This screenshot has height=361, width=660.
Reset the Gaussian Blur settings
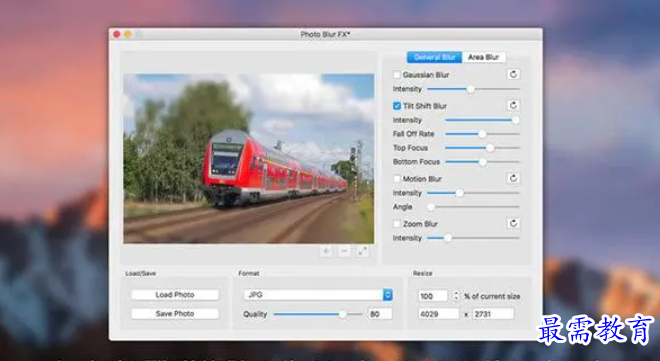tap(513, 74)
